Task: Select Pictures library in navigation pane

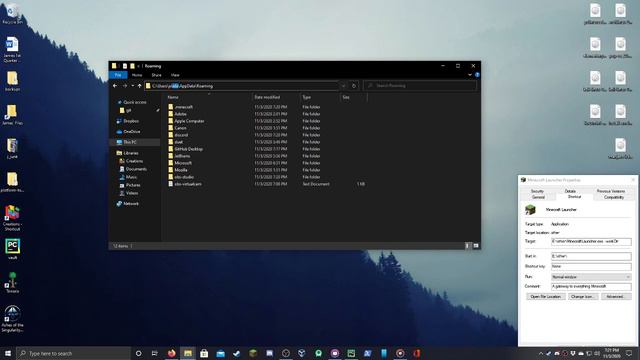Action: (133, 185)
